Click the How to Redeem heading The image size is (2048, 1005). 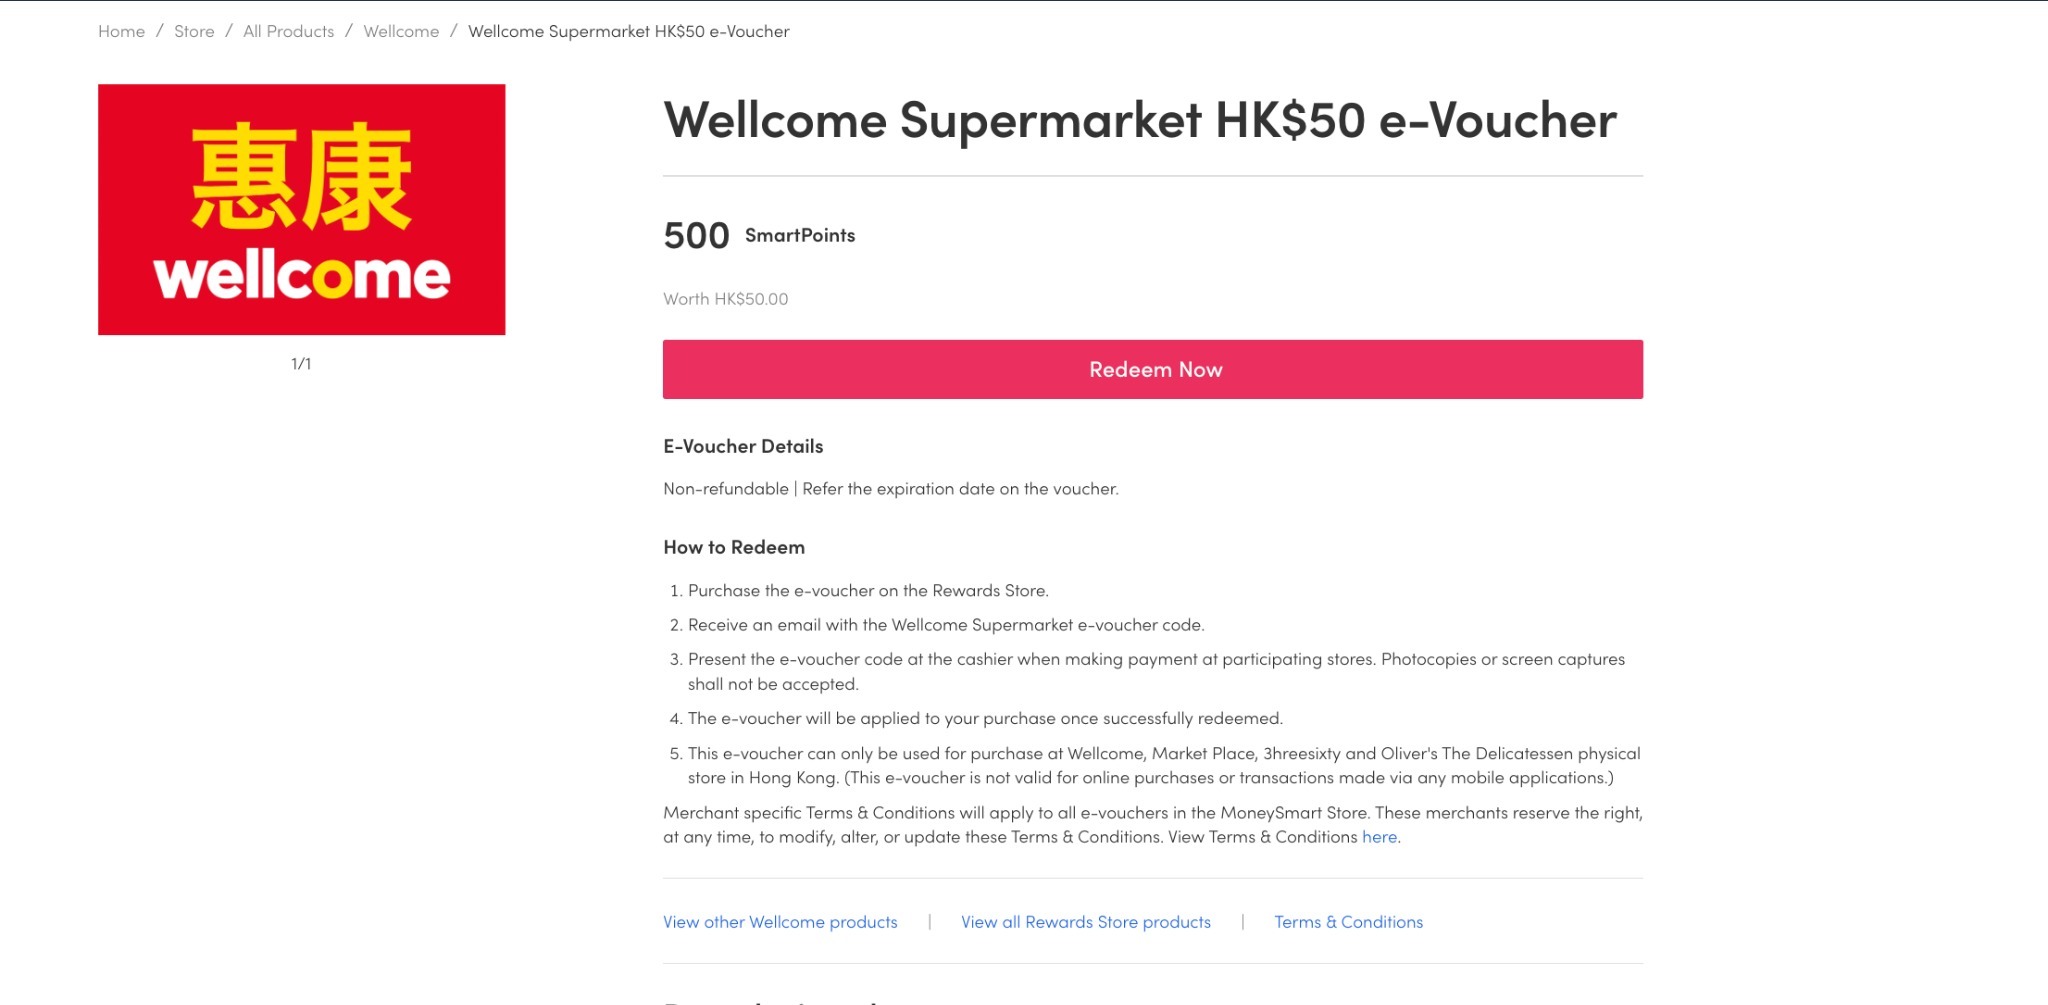tap(734, 547)
